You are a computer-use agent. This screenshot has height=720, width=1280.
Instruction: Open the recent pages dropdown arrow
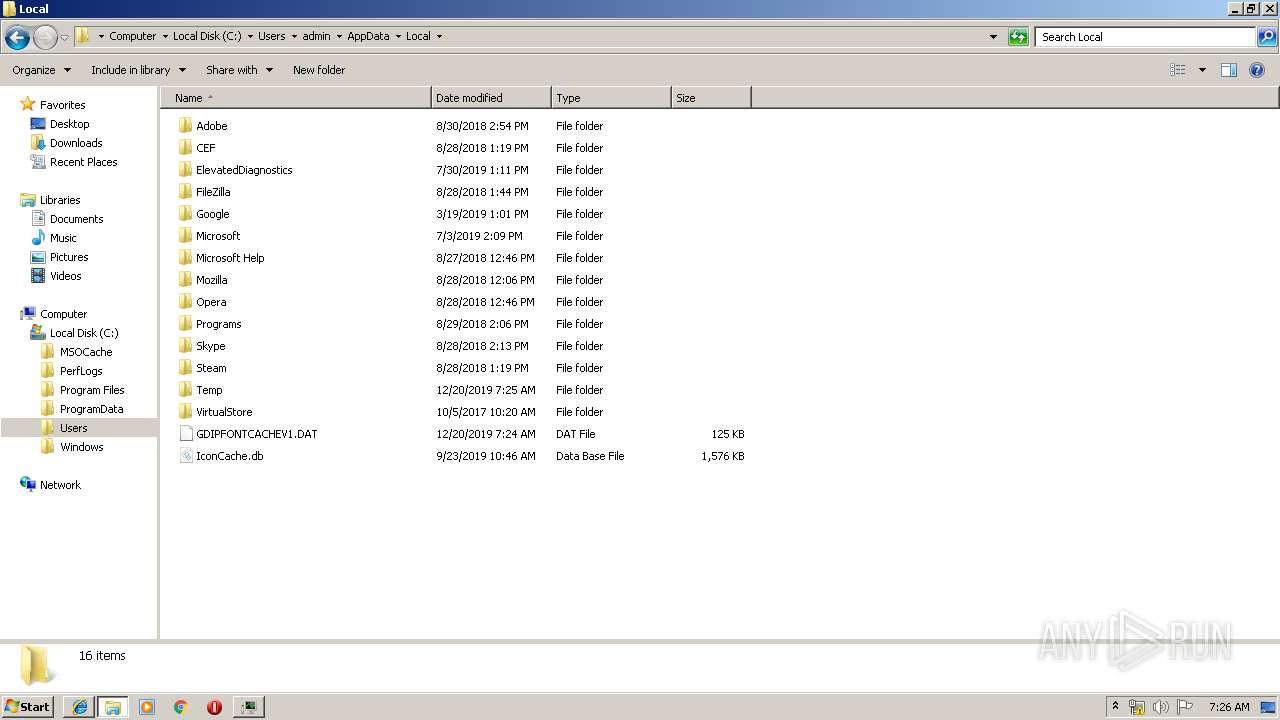[64, 37]
